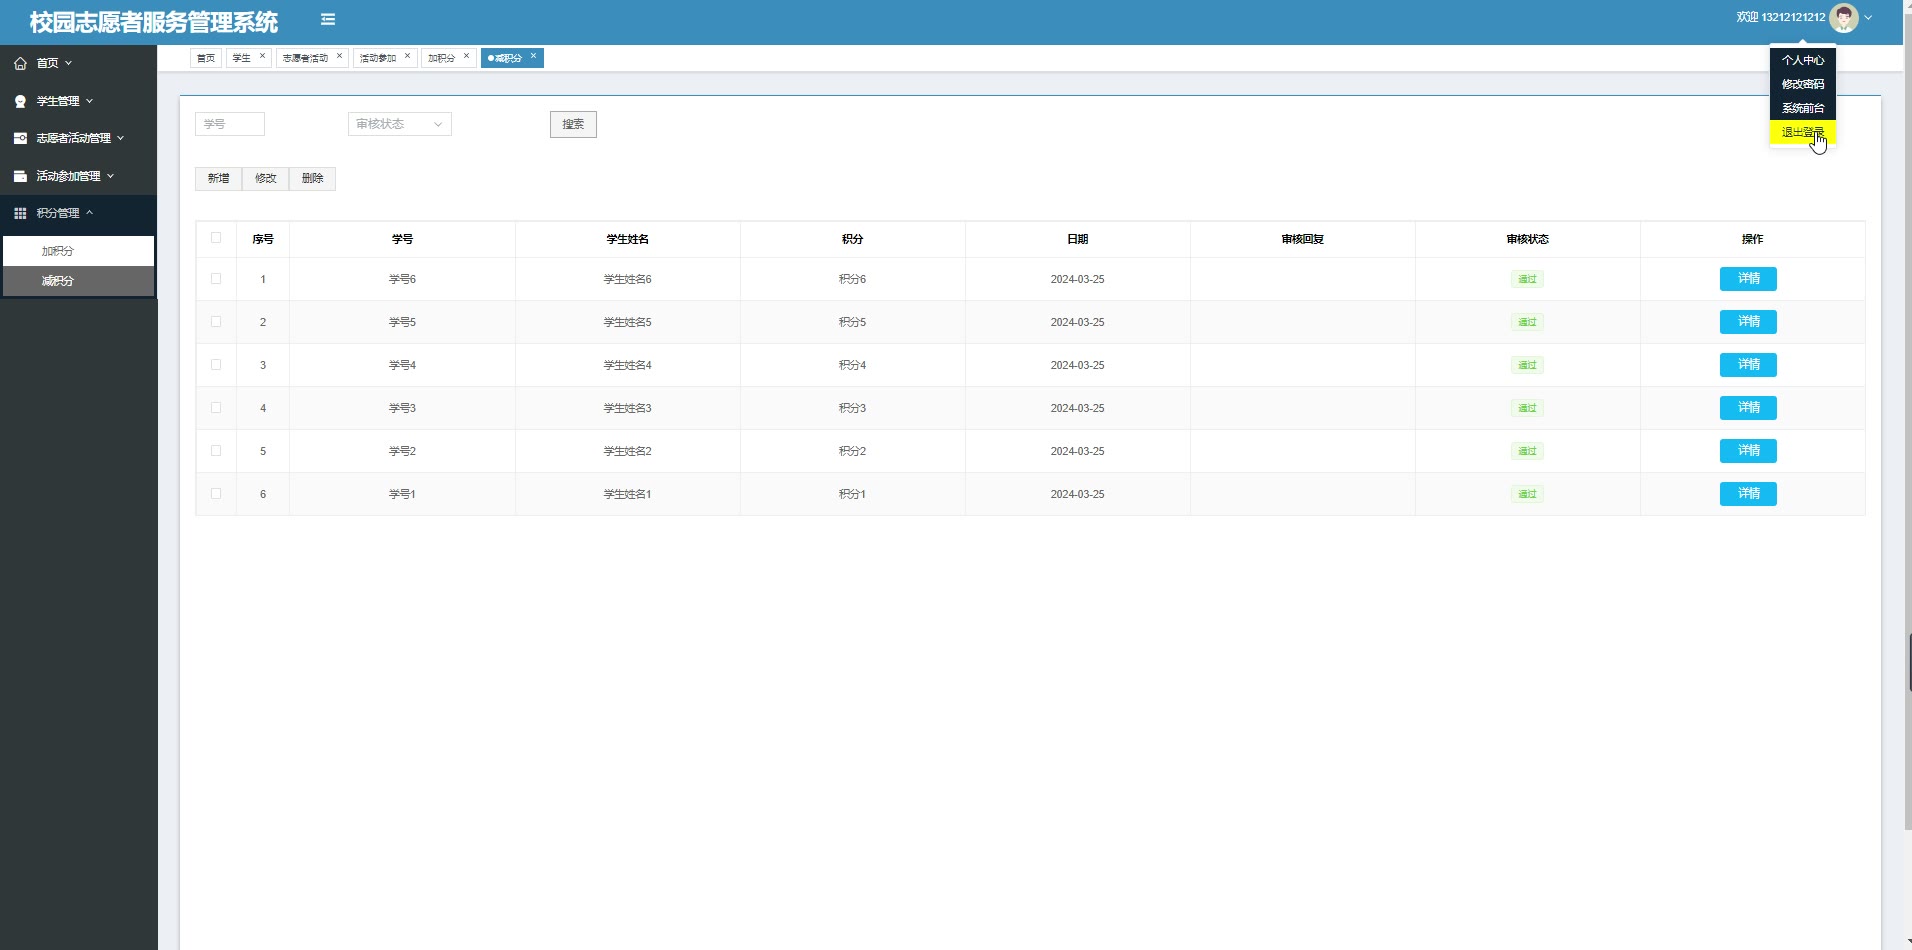Viewport: 1912px width, 950px height.
Task: Click the user avatar icon
Action: 1843,18
